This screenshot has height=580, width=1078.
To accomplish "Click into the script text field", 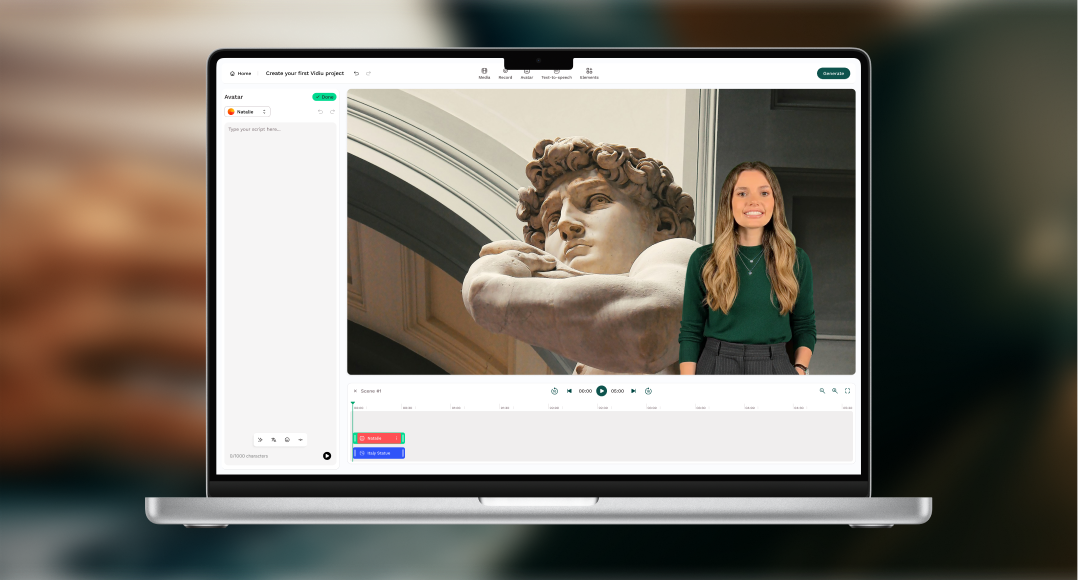I will (280, 200).
